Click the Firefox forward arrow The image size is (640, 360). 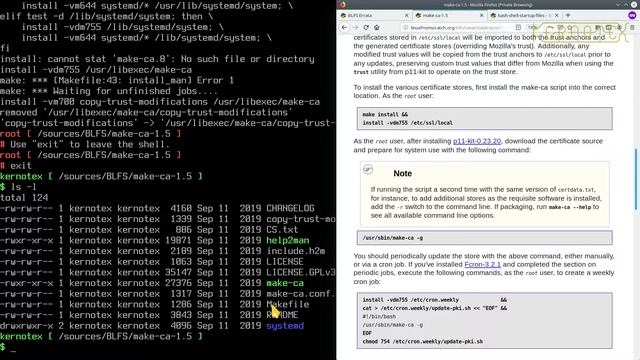(355, 27)
